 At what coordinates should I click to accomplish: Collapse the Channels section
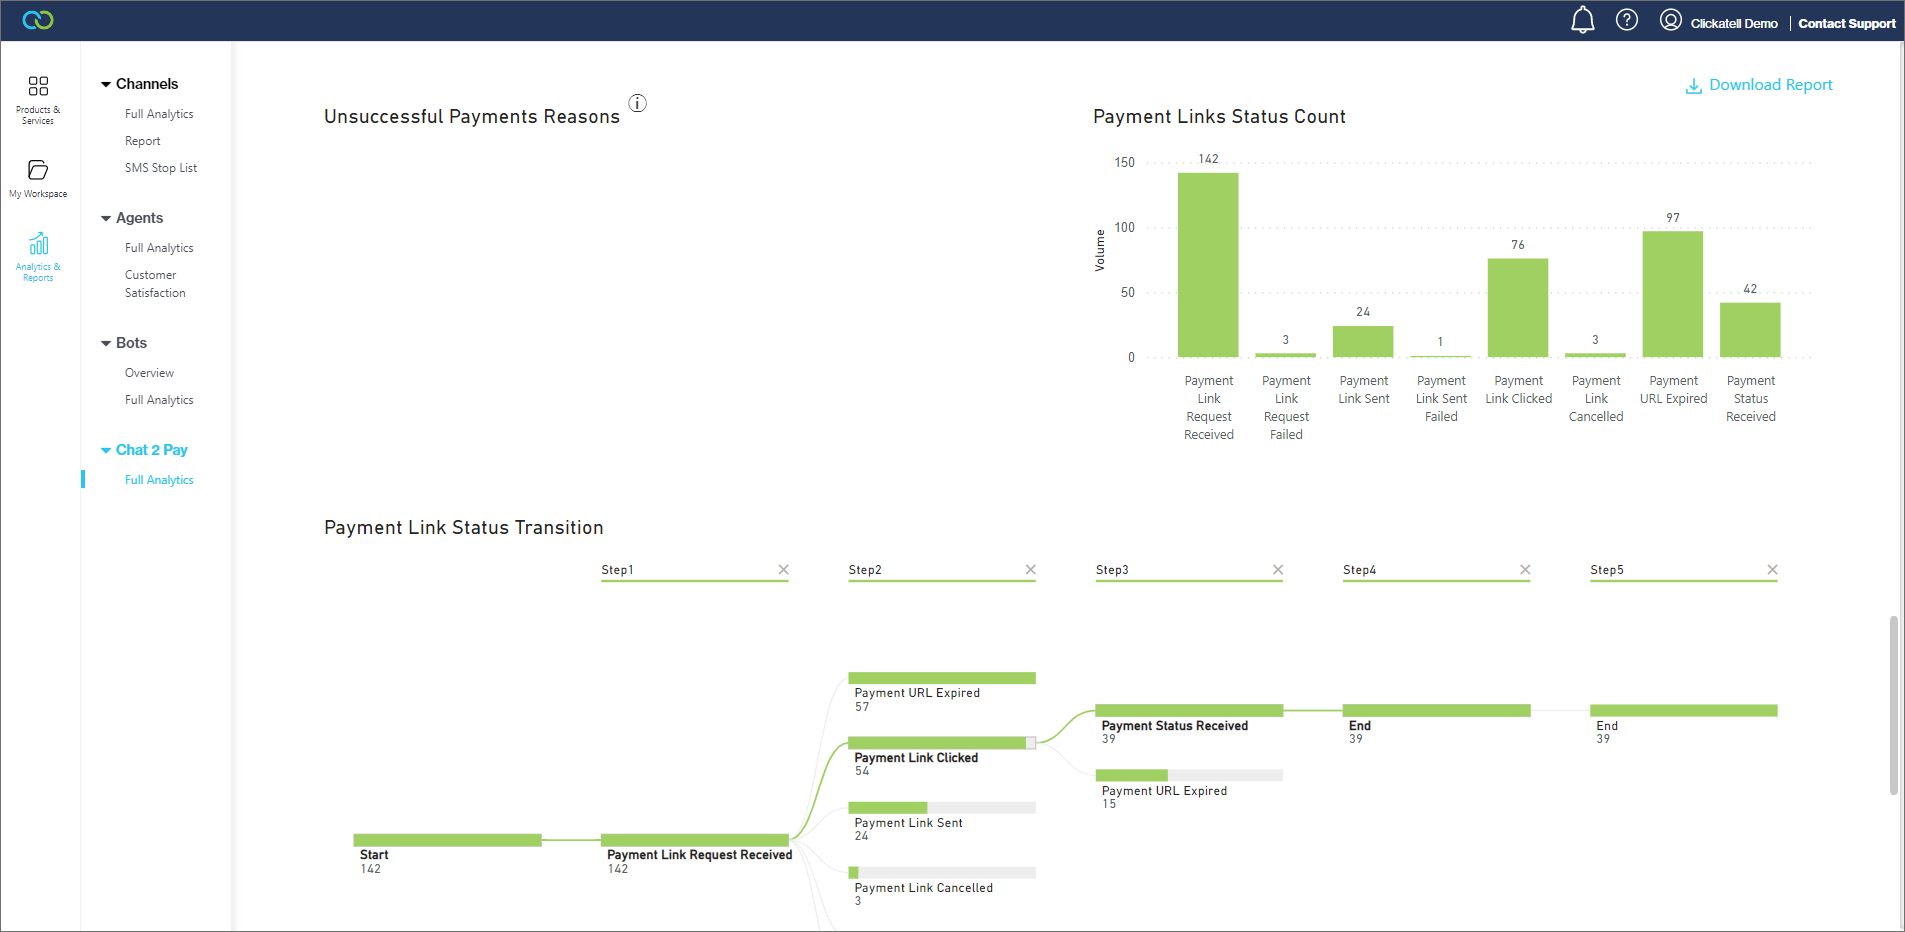(x=106, y=85)
